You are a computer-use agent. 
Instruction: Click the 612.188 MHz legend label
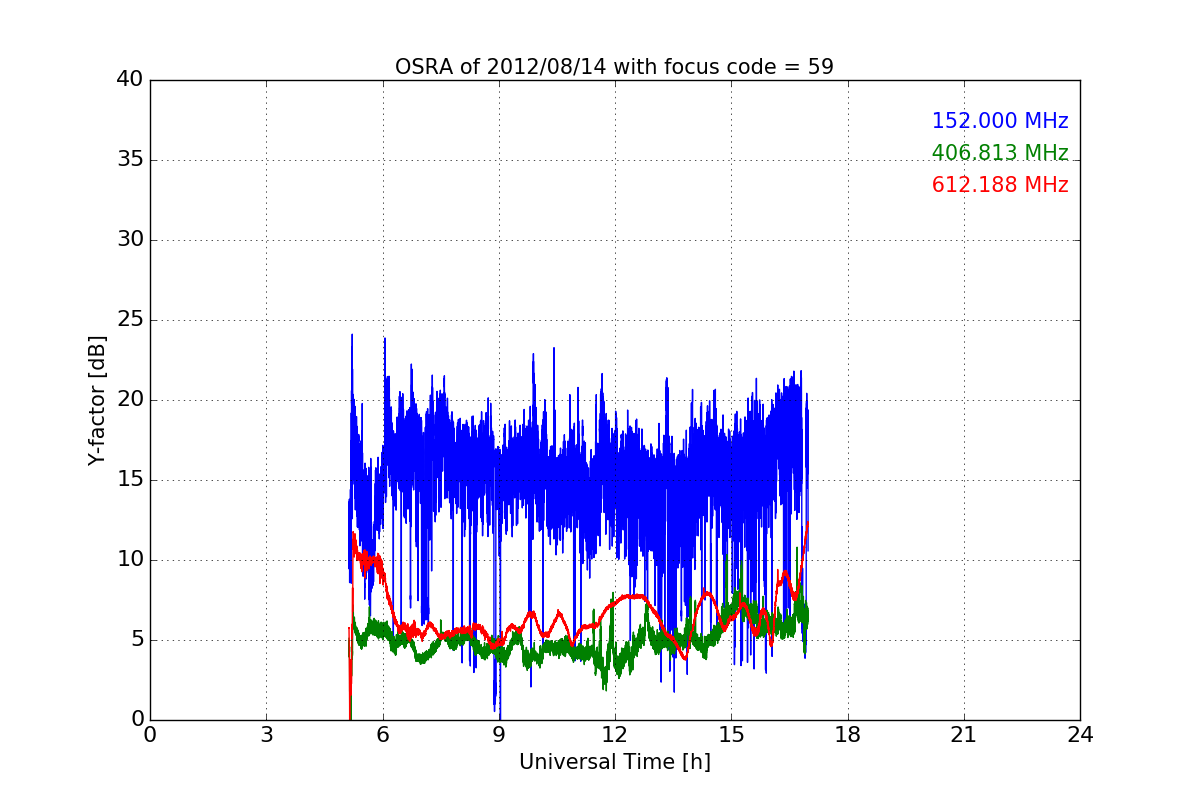(x=1000, y=185)
